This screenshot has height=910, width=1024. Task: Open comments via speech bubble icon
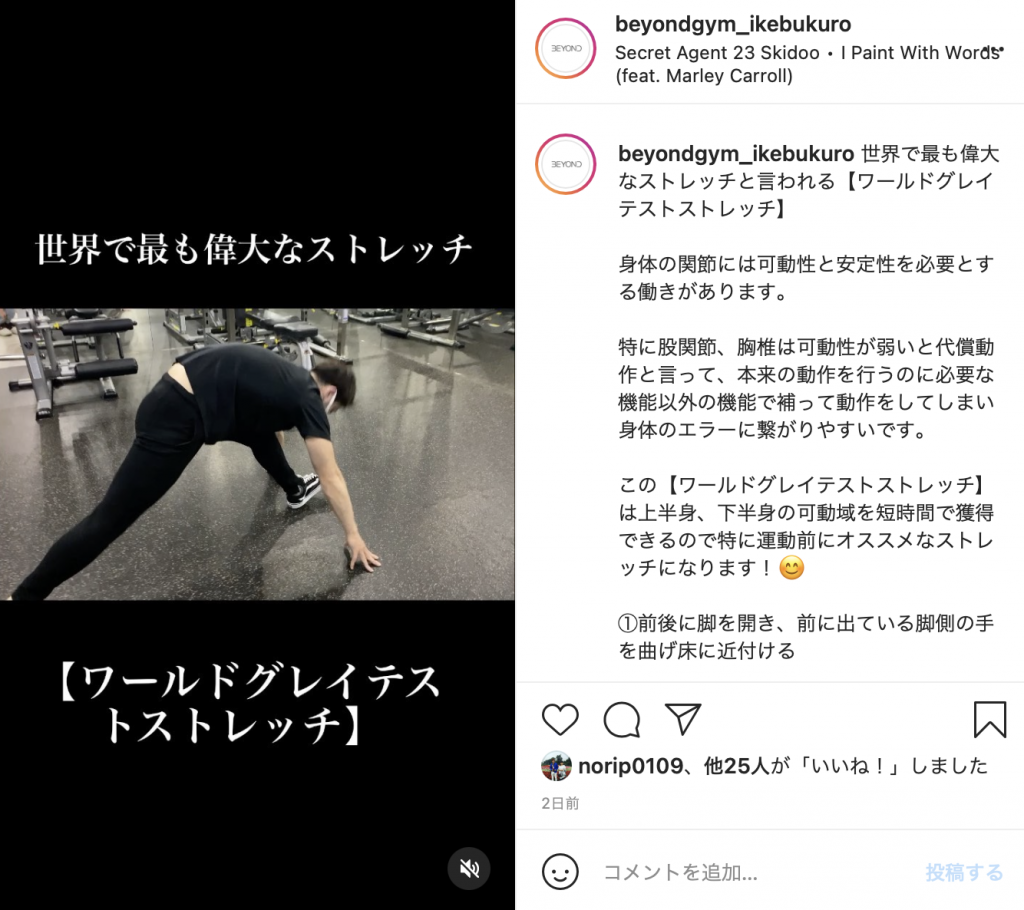pos(622,719)
